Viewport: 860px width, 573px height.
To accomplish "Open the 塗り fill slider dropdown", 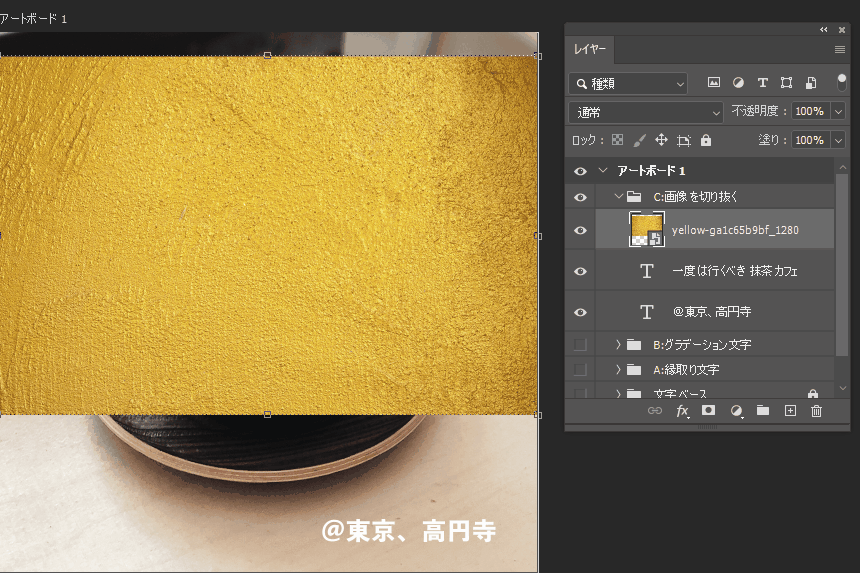I will pos(839,140).
